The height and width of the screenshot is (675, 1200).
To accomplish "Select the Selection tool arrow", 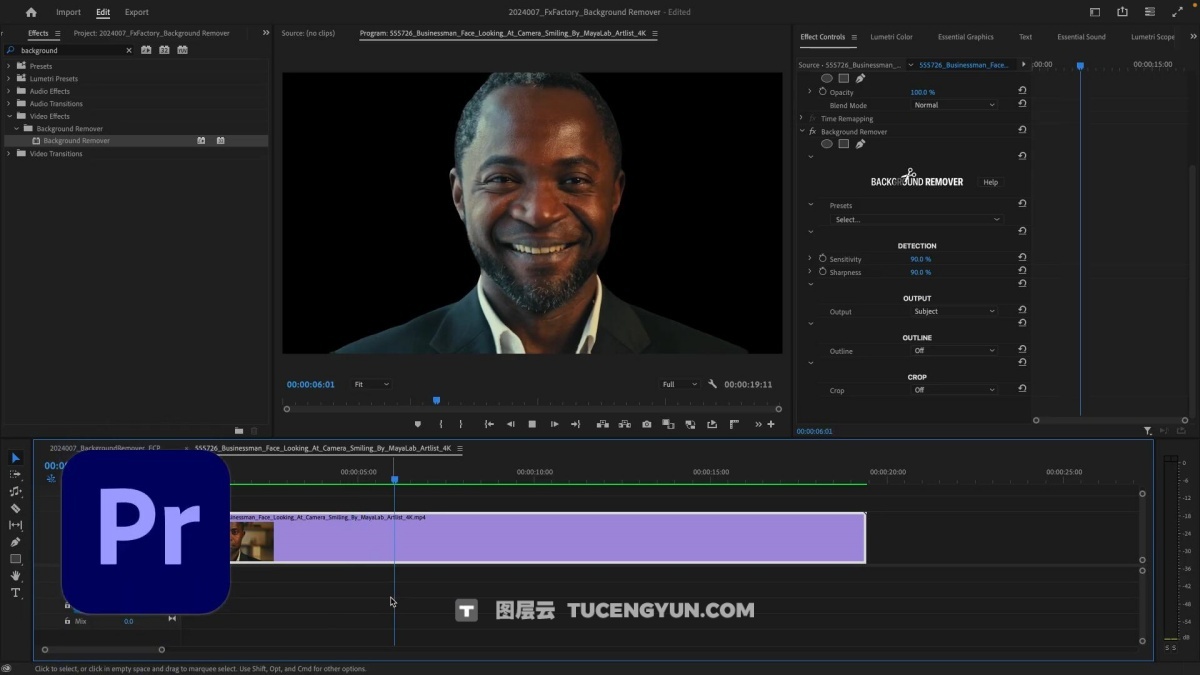I will [15, 458].
